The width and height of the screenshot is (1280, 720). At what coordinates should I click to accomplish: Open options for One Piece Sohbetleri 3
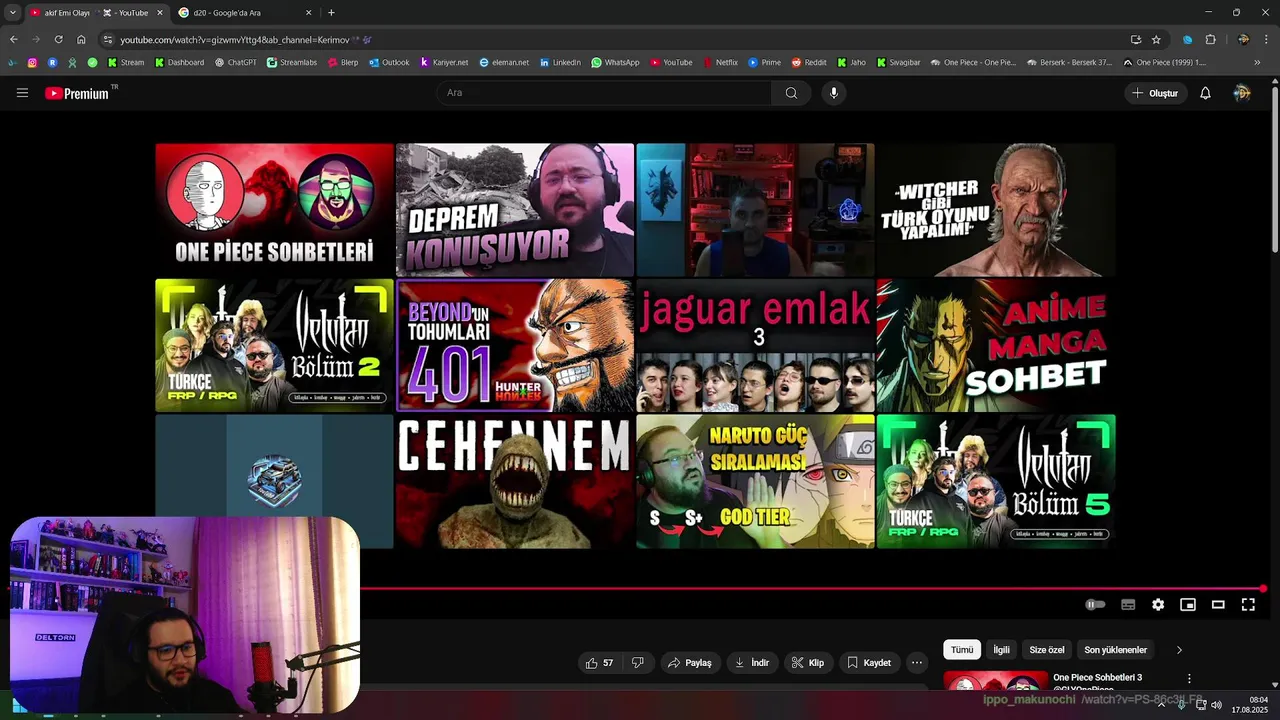click(x=1189, y=678)
